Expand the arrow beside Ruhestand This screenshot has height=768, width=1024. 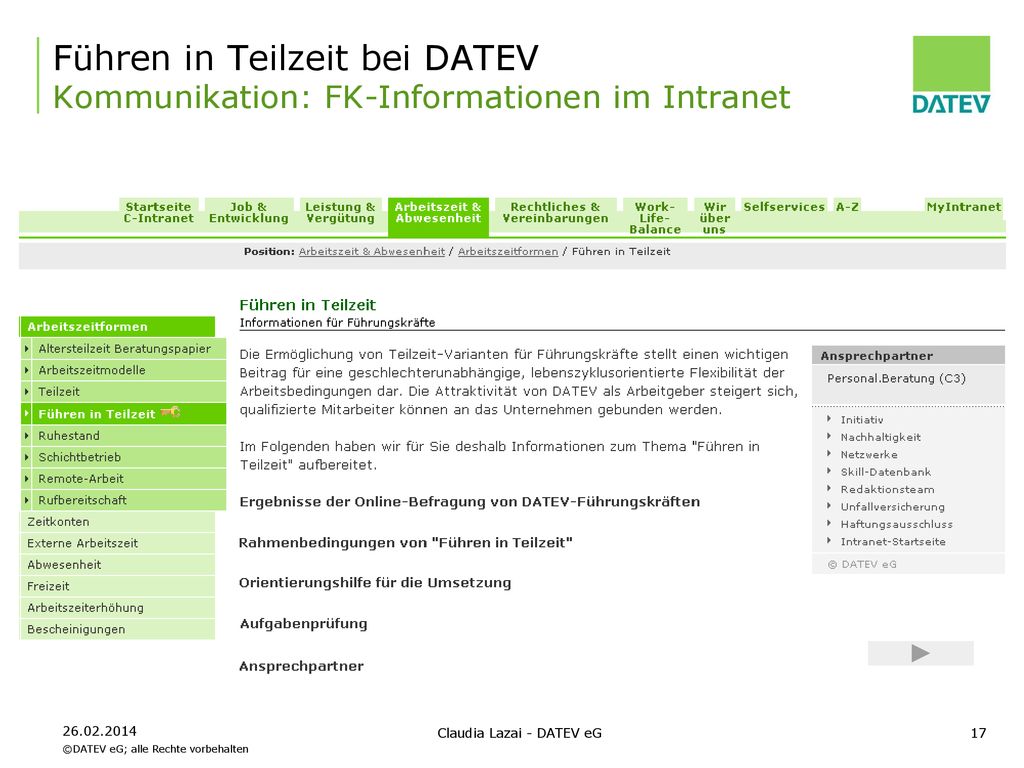[27, 436]
